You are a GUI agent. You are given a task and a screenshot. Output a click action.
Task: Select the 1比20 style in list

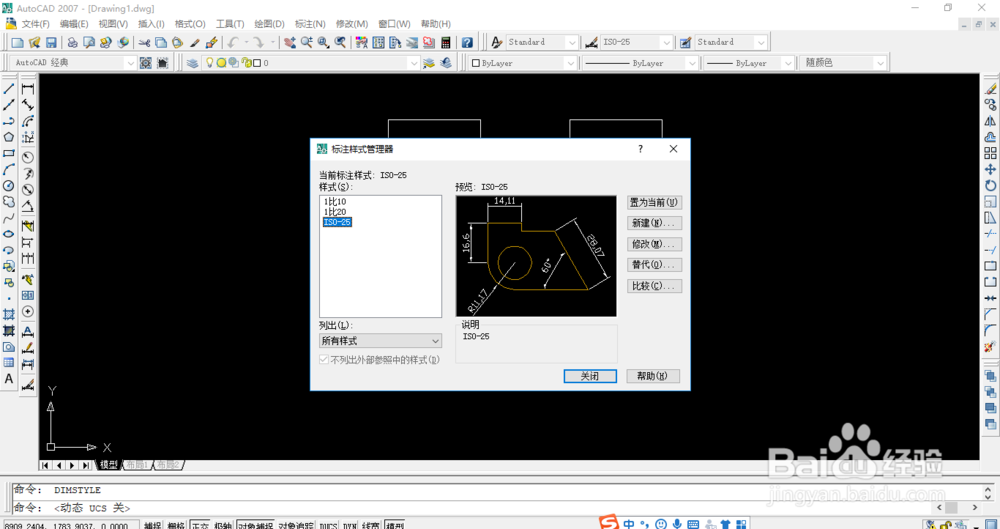[x=335, y=212]
